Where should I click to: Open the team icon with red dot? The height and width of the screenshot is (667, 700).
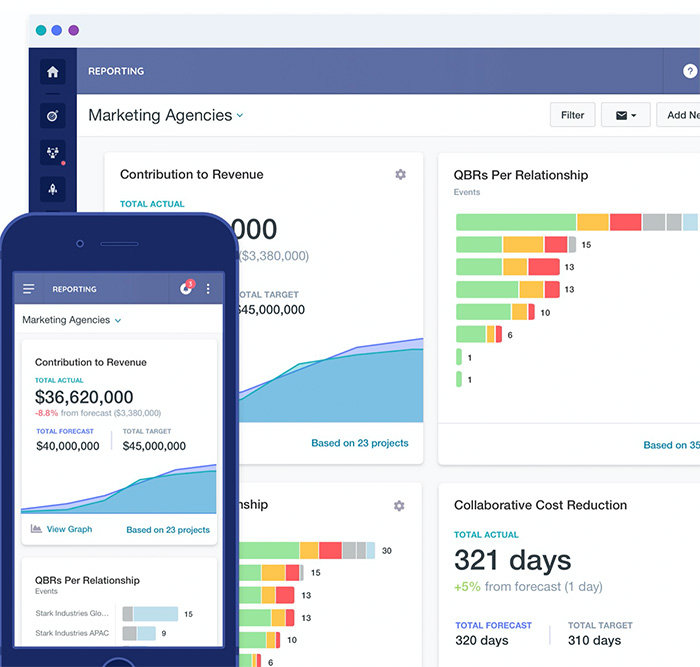(x=53, y=153)
